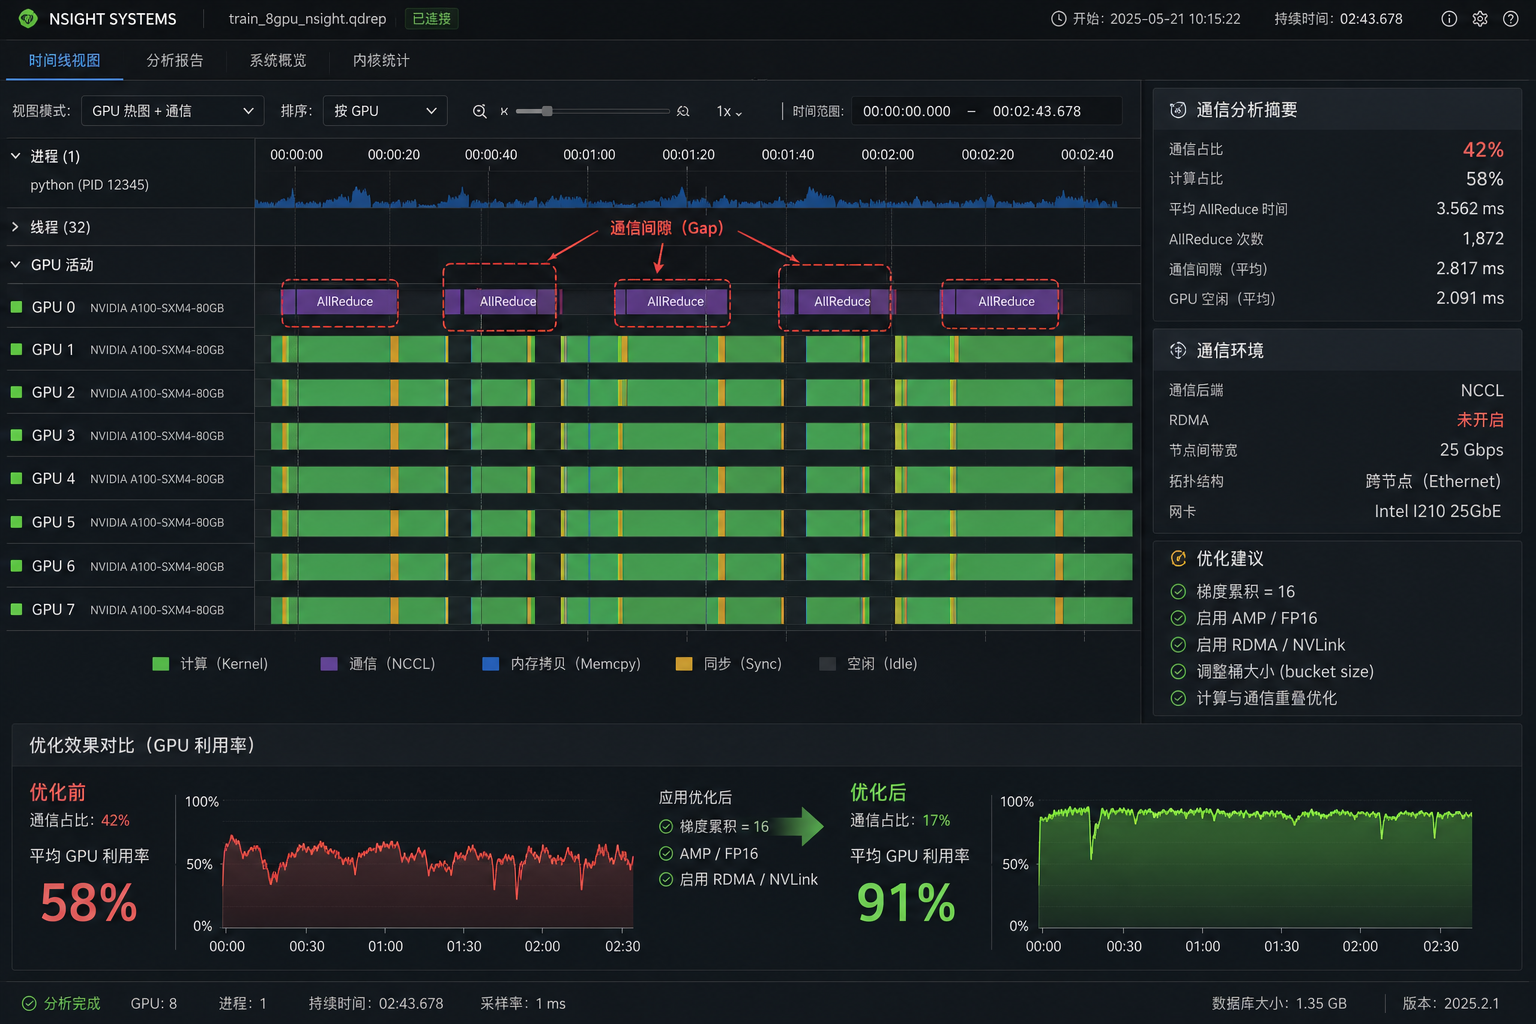Click the 分析完成 status check icon

click(x=29, y=1003)
